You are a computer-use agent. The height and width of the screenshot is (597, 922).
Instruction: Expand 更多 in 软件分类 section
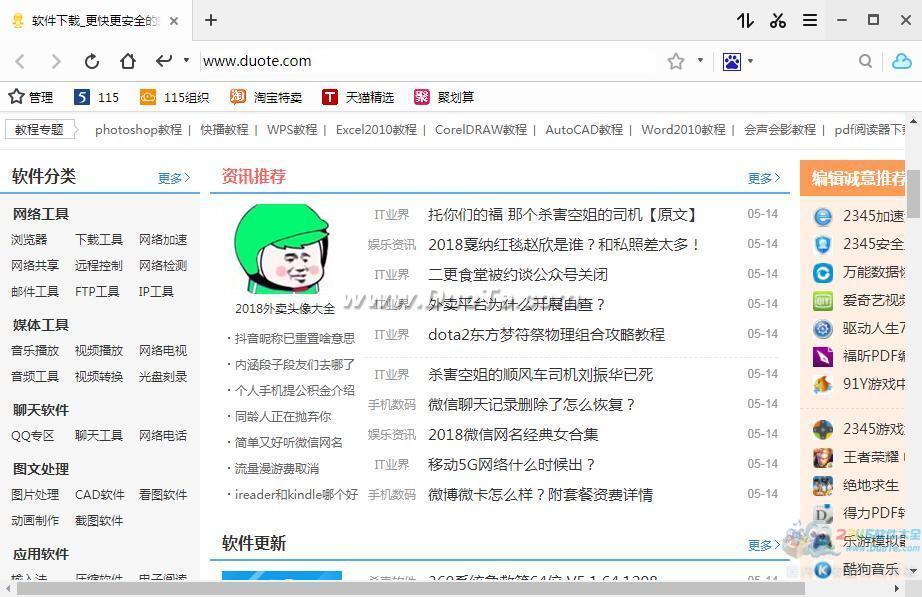point(173,178)
